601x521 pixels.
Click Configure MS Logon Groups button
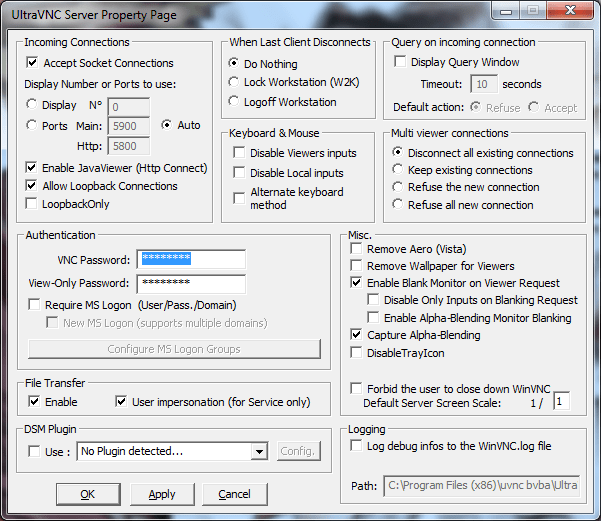[x=174, y=349]
